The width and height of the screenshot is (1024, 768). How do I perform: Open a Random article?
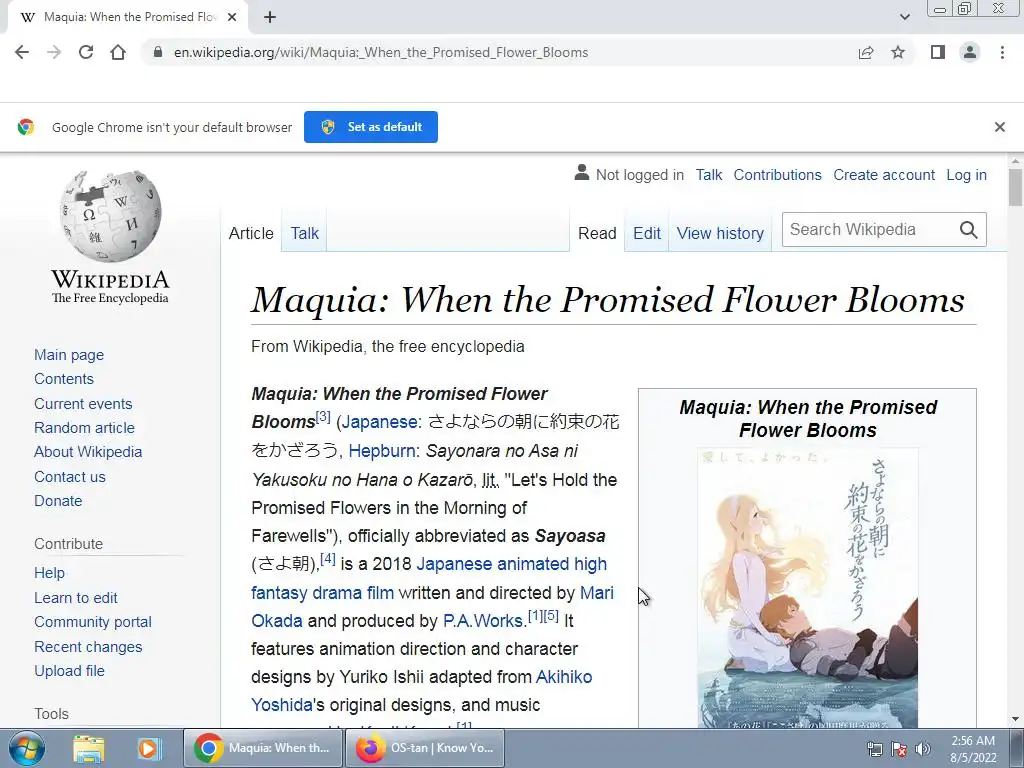(x=84, y=428)
